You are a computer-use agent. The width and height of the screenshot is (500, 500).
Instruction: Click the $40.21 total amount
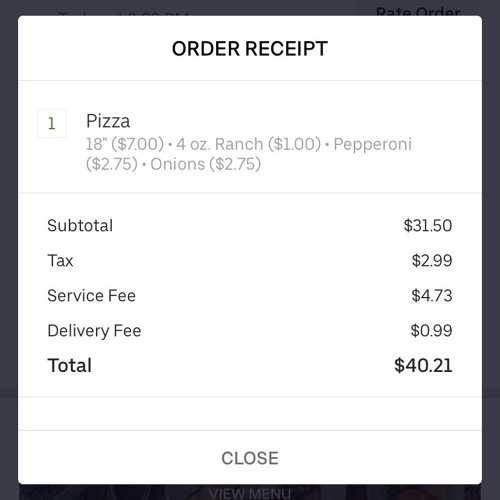[x=423, y=365]
